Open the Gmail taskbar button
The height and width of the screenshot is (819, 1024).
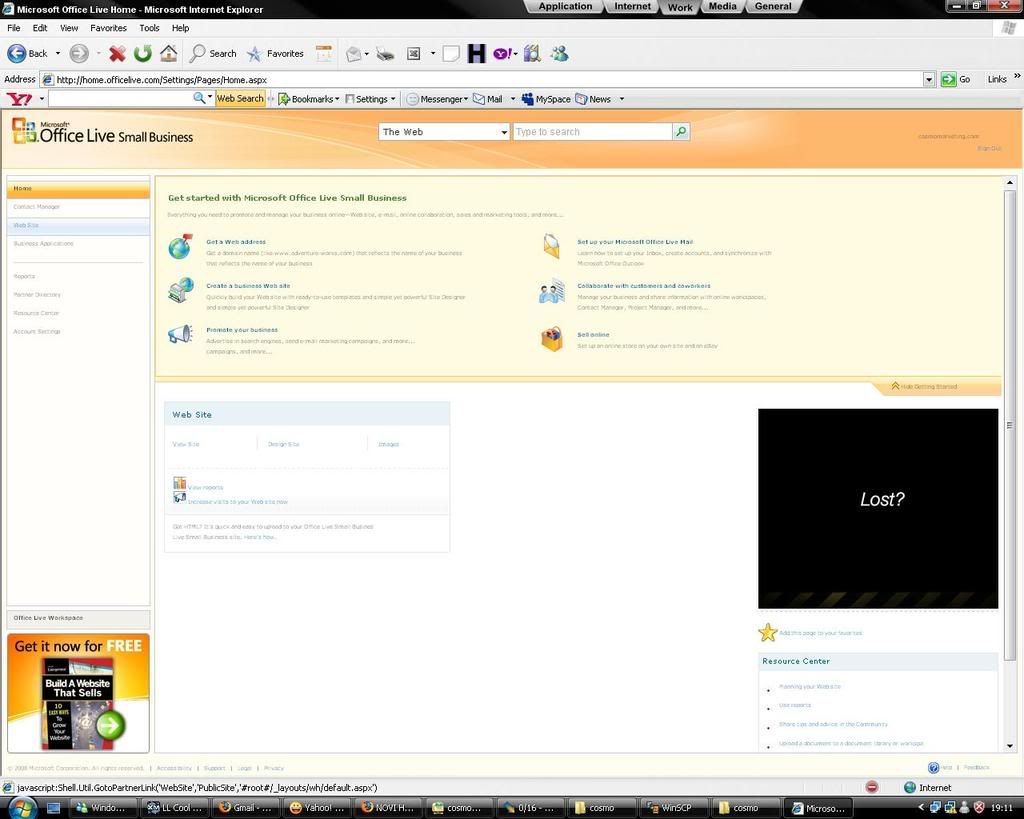click(244, 808)
